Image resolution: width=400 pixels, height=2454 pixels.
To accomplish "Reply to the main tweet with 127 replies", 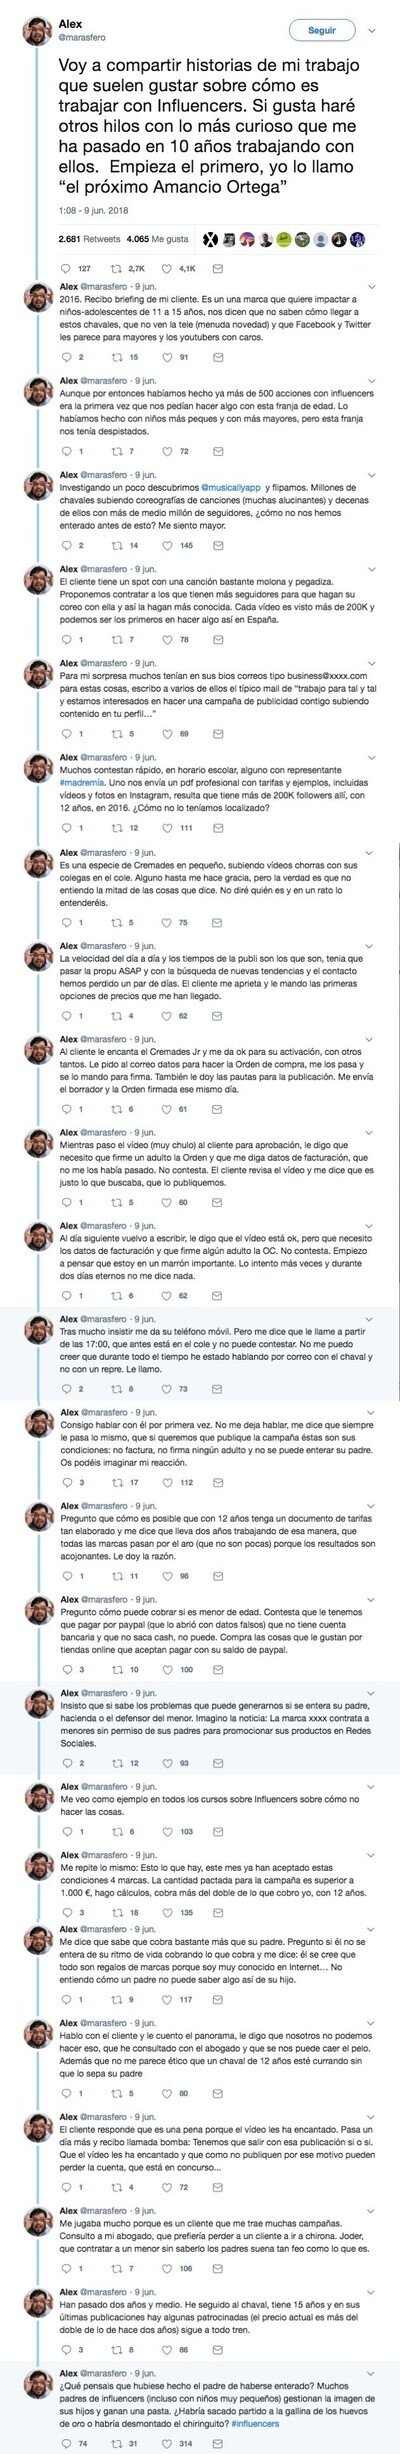I will [65, 269].
